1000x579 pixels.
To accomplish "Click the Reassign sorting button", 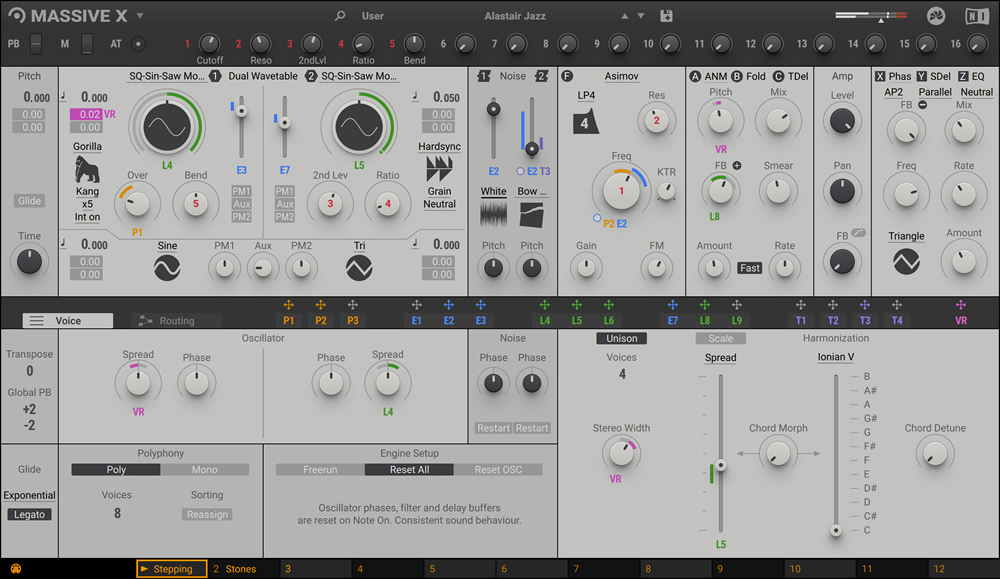I will point(207,515).
